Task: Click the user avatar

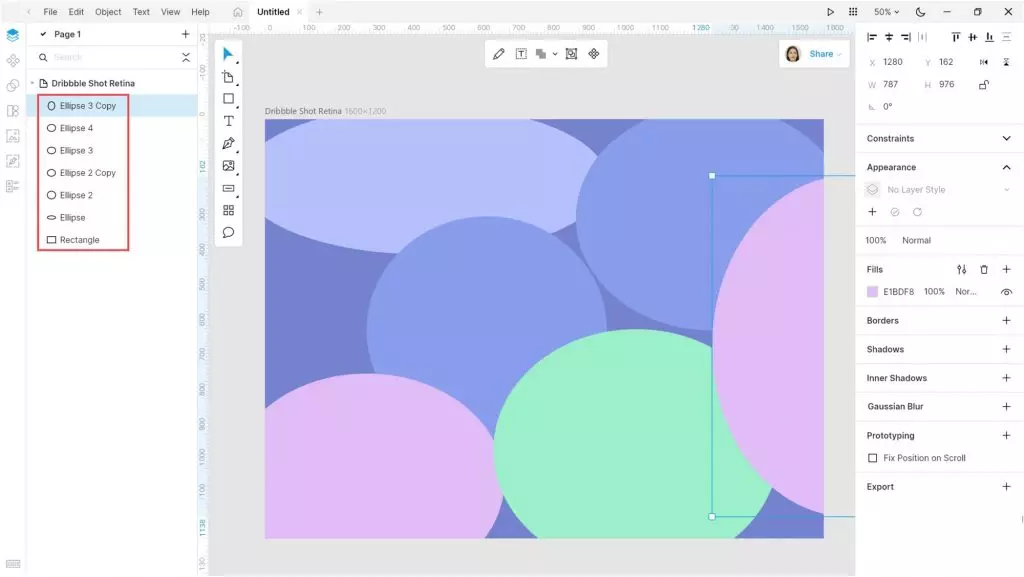Action: [x=793, y=54]
